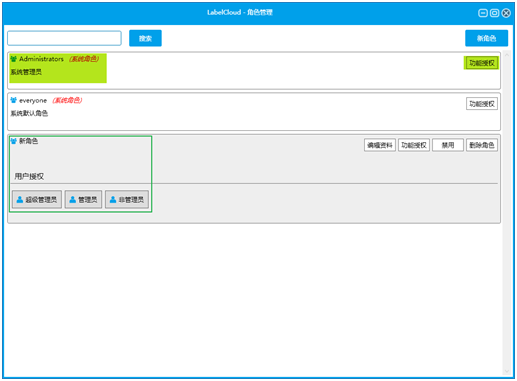Open 功能授权 in the 新角色 row
517x381 pixels.
[x=414, y=145]
